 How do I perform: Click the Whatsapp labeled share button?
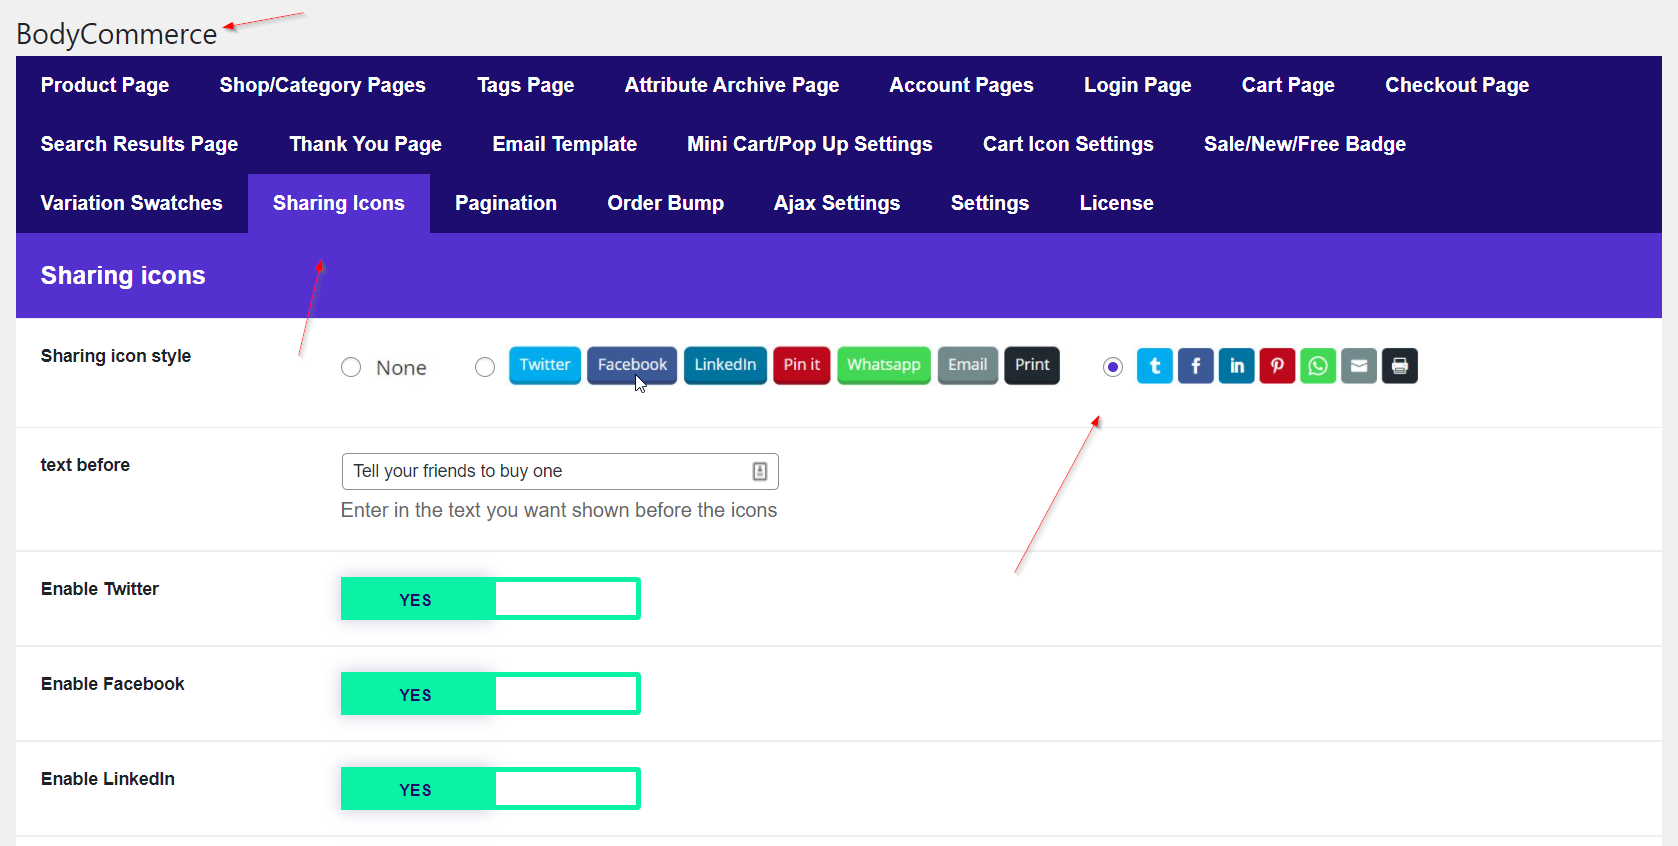883,365
